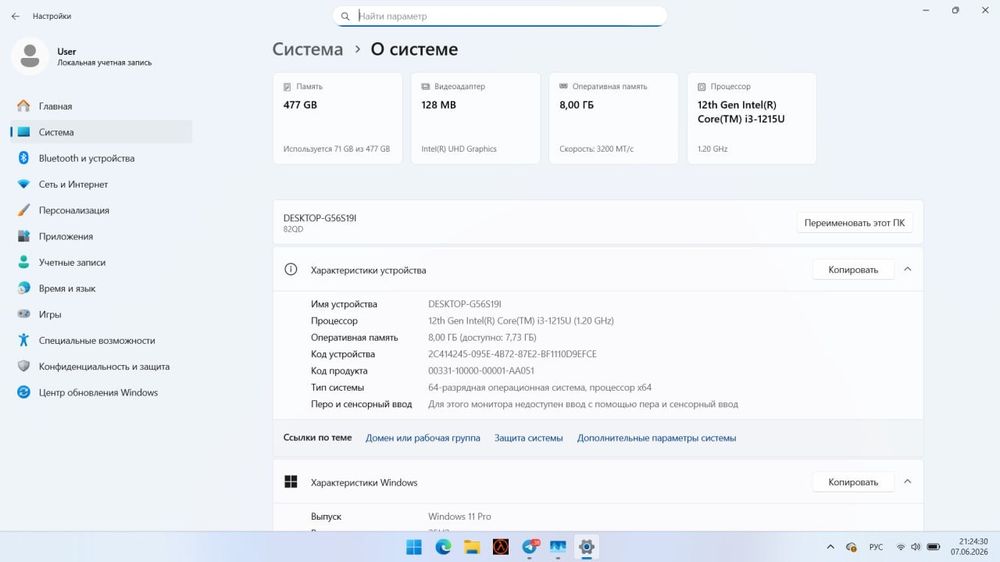Select the Код устройства value text

tap(512, 354)
